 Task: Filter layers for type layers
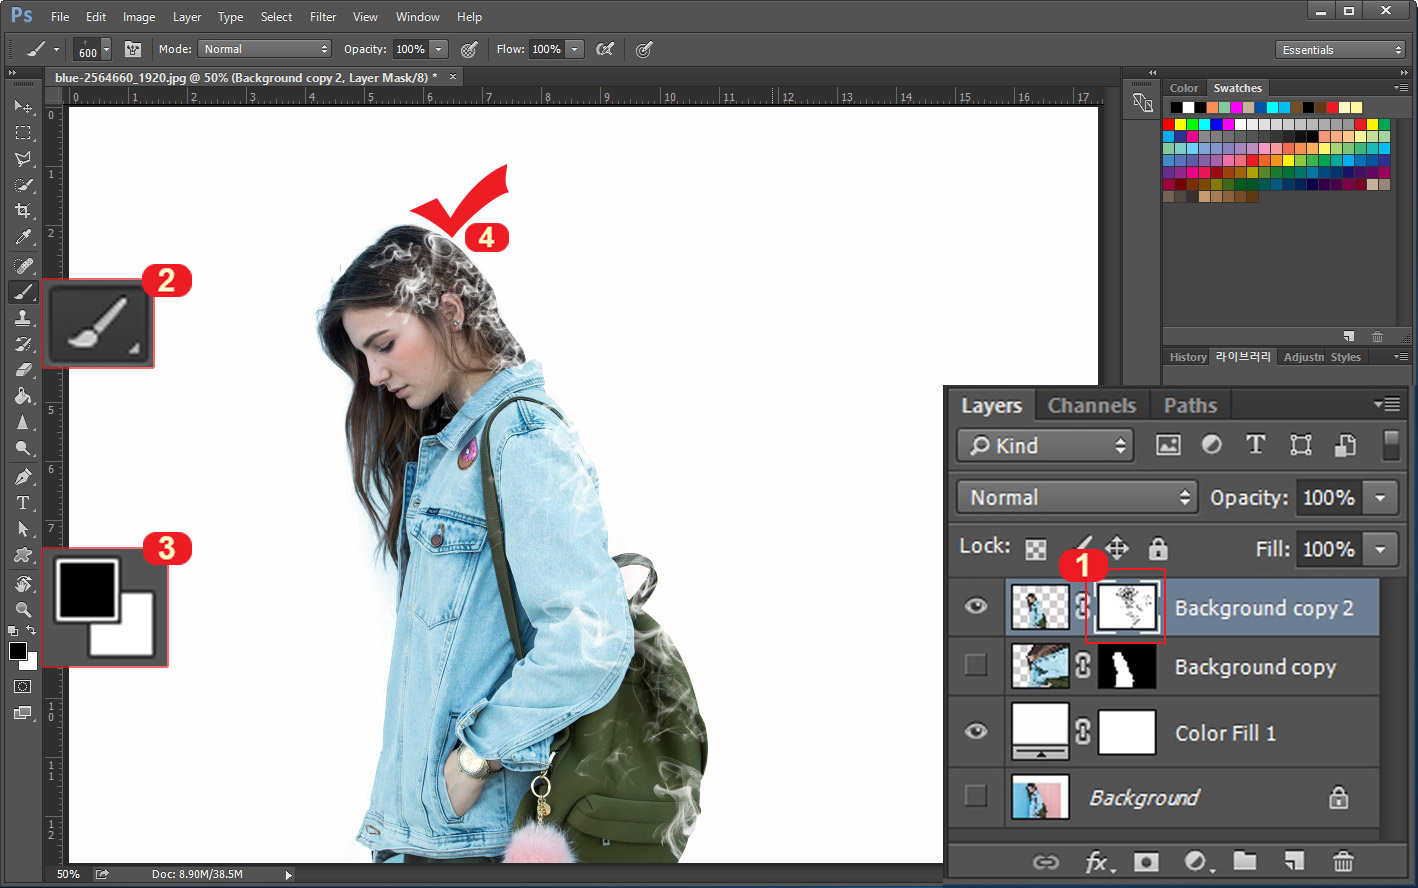coord(1255,445)
